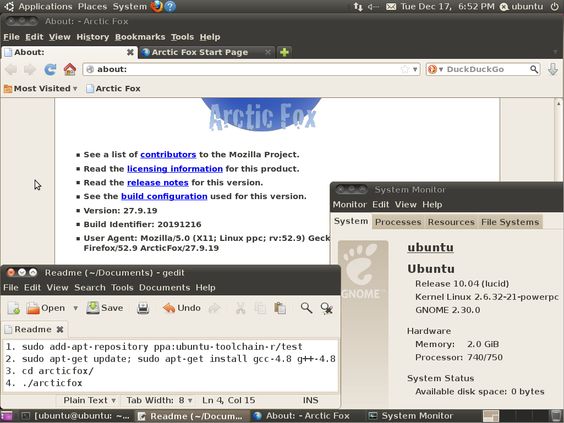Click the browser page vertical scrollbar
Viewport: 564px width, 423px height.
559,140
